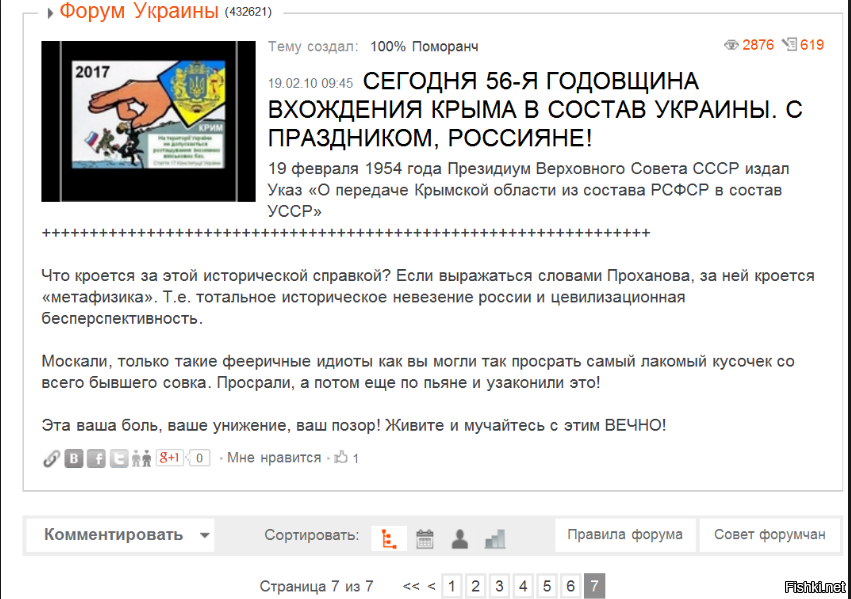Go to comments page 2
This screenshot has height=599, width=851.
(x=475, y=586)
